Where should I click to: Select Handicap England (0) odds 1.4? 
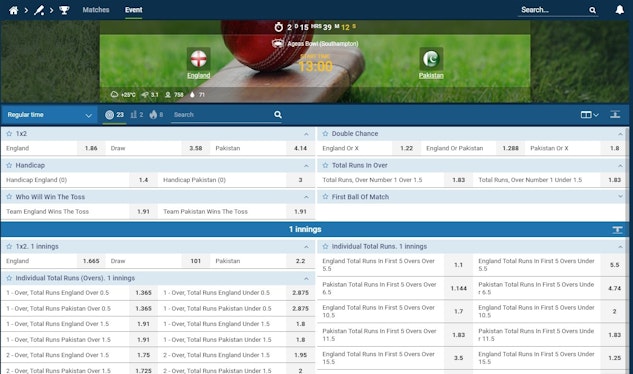[x=143, y=180]
